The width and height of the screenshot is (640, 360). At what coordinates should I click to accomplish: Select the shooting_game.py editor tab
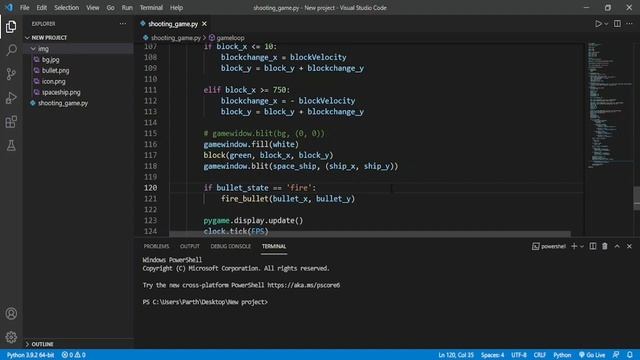(x=173, y=24)
